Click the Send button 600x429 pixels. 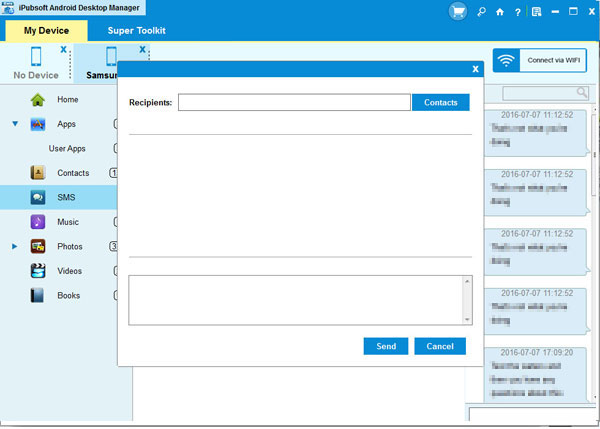(x=386, y=346)
